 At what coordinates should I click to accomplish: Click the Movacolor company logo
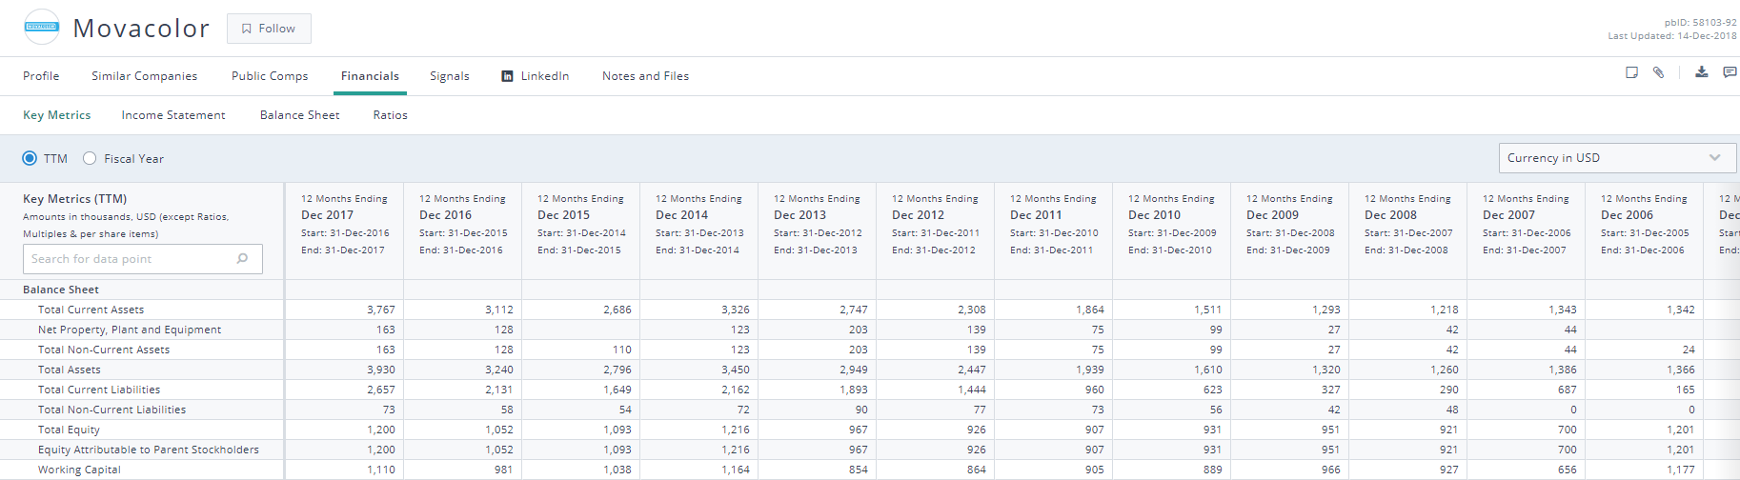[x=42, y=27]
